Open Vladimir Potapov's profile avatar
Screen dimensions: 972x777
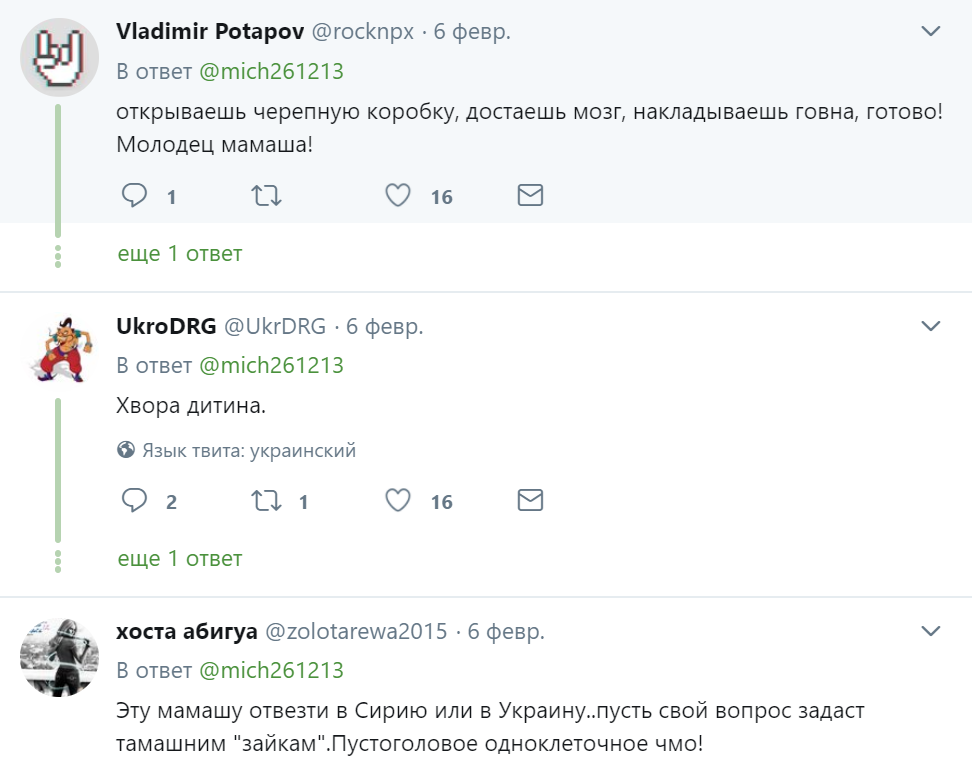tap(58, 58)
